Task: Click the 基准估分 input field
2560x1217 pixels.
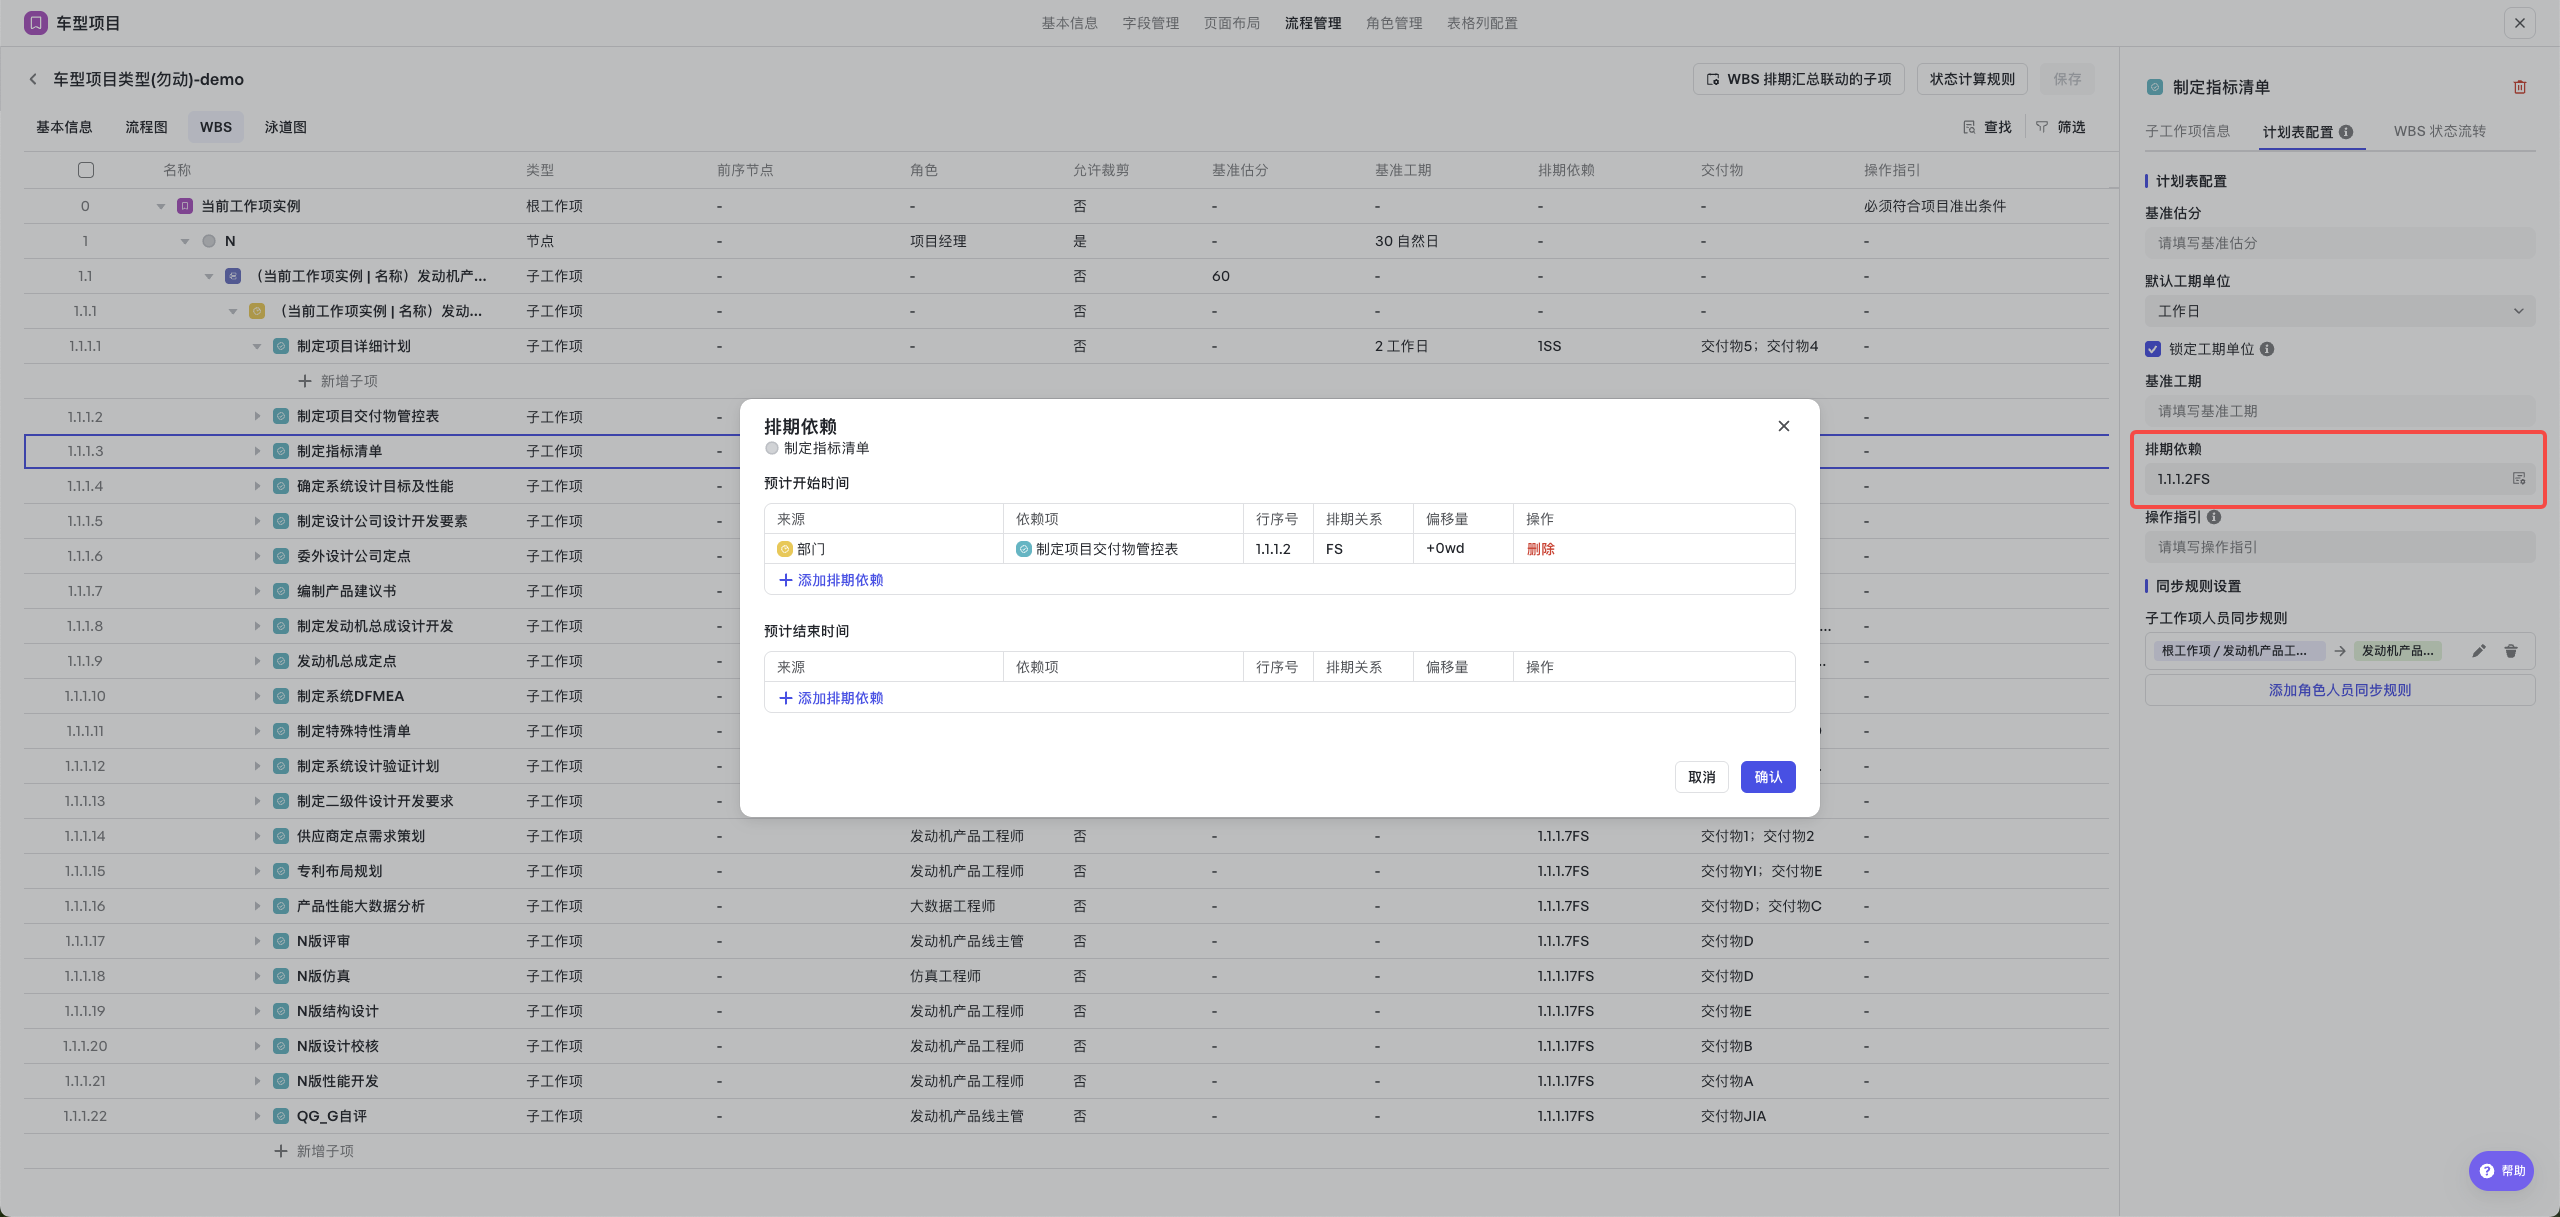Action: click(2339, 243)
